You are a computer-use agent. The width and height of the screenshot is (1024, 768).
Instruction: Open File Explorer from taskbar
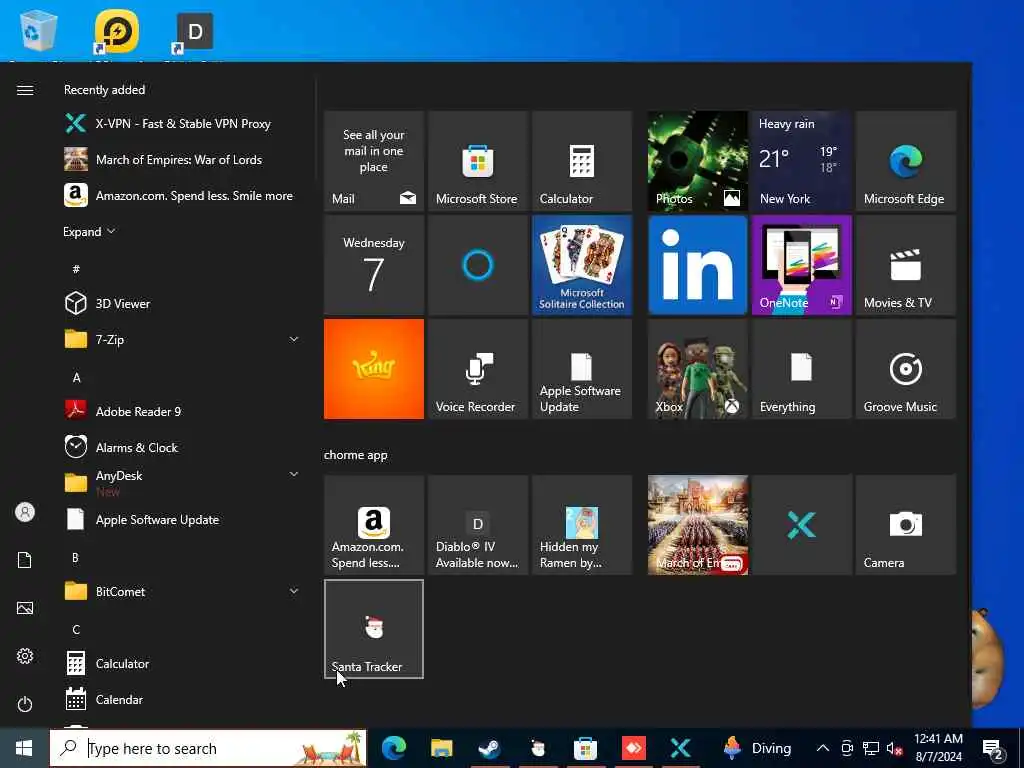(441, 748)
